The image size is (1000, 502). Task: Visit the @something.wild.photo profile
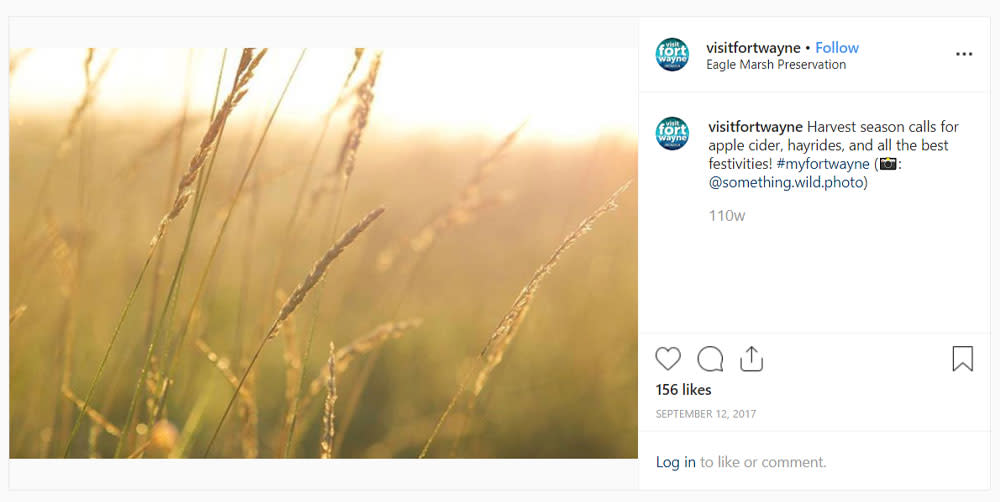click(x=786, y=182)
